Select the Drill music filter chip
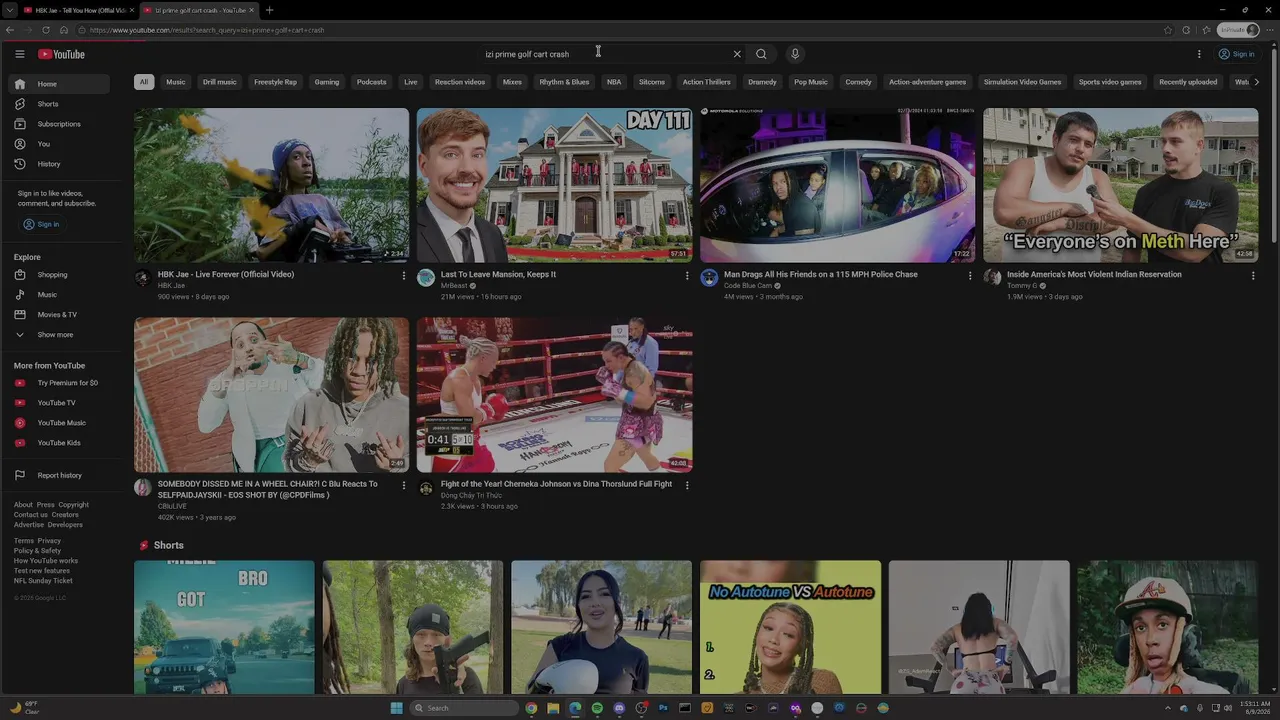Viewport: 1280px width, 720px height. 220,82
